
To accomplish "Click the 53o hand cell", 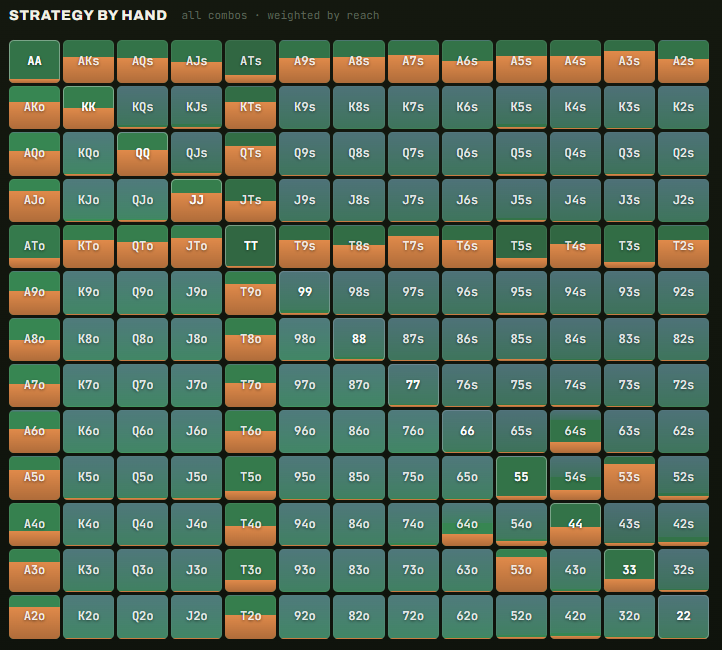I will [x=521, y=570].
